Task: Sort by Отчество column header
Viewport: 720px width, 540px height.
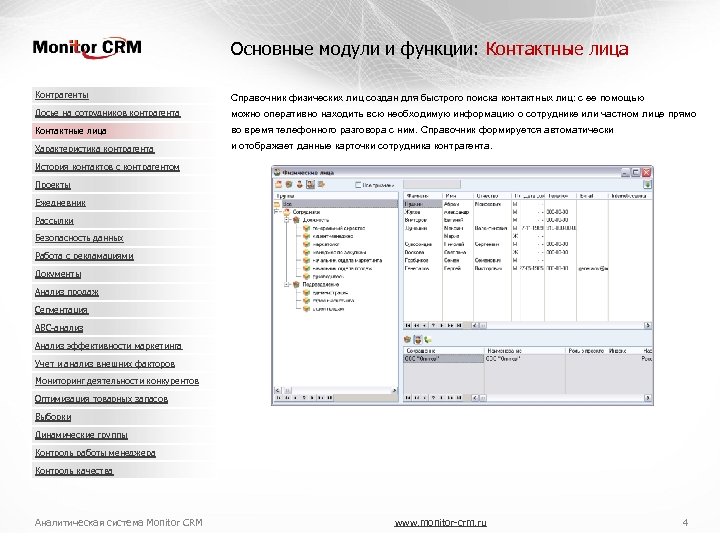Action: [492, 196]
